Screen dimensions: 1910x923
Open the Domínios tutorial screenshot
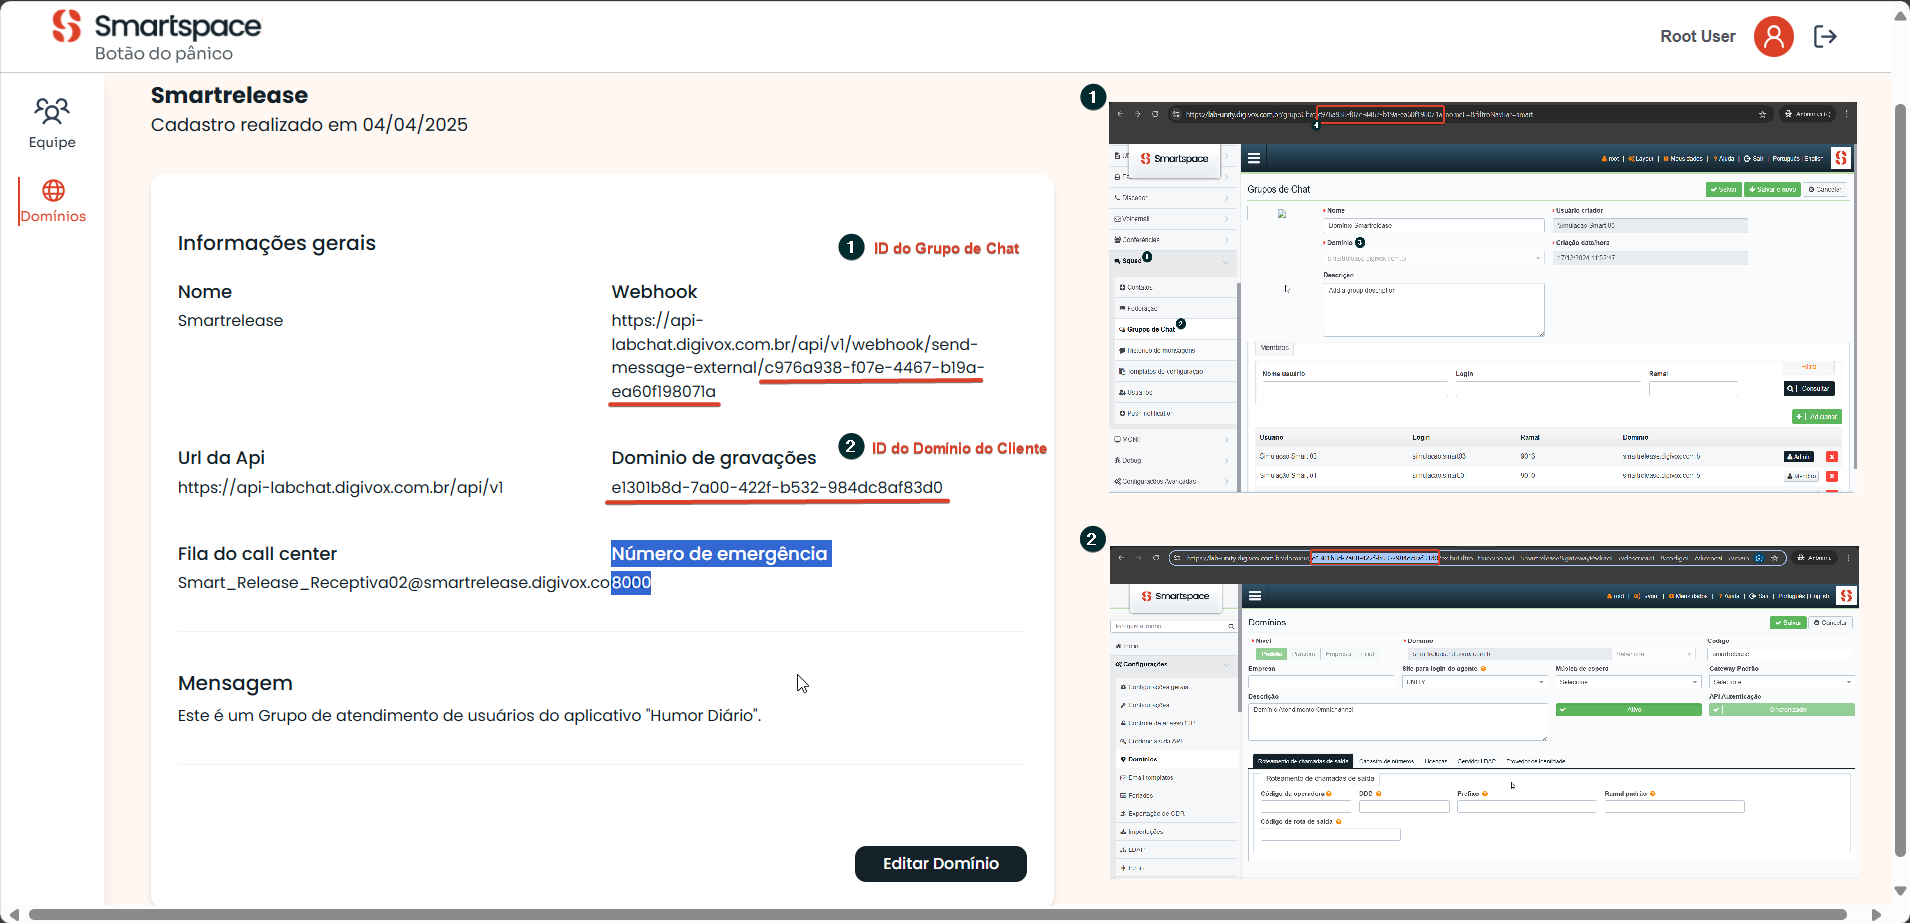[1483, 712]
